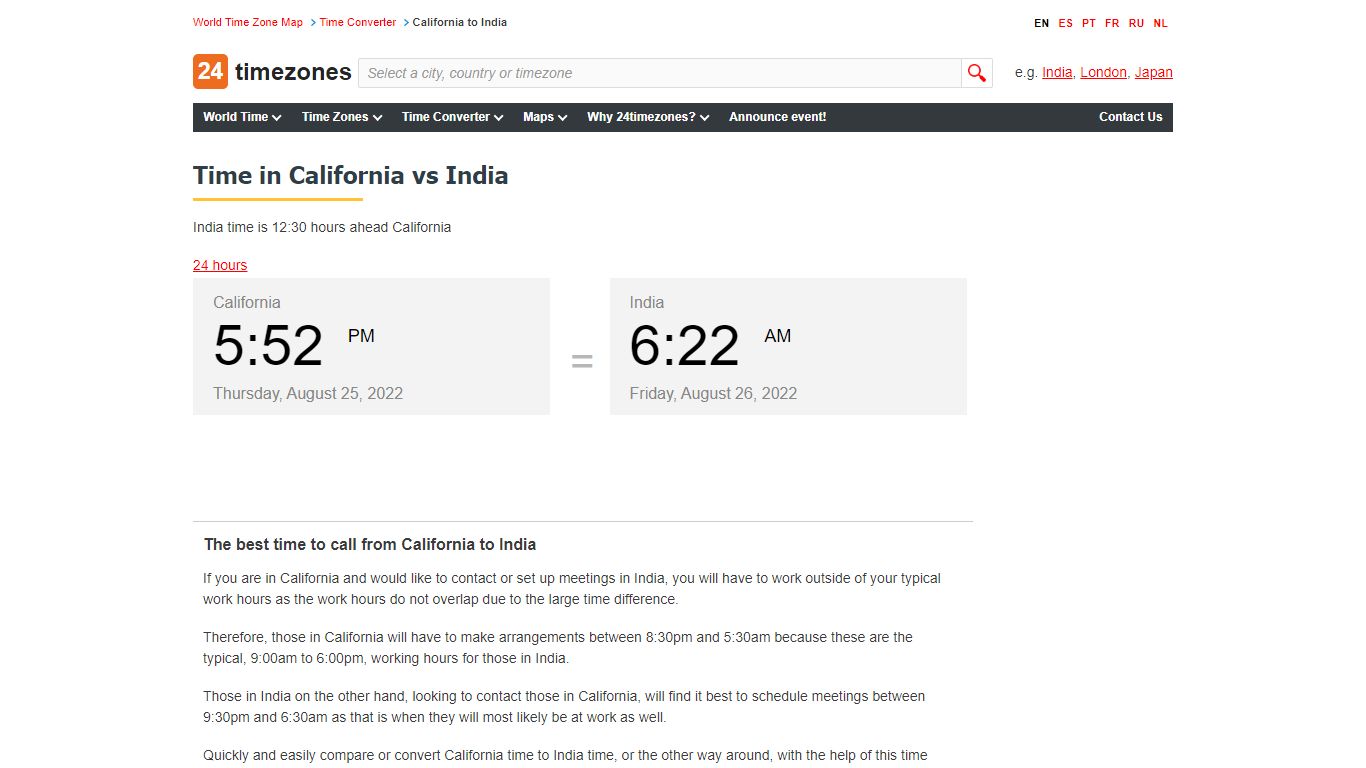The image size is (1366, 768).
Task: Click India time 6:22
Action: [x=684, y=346]
